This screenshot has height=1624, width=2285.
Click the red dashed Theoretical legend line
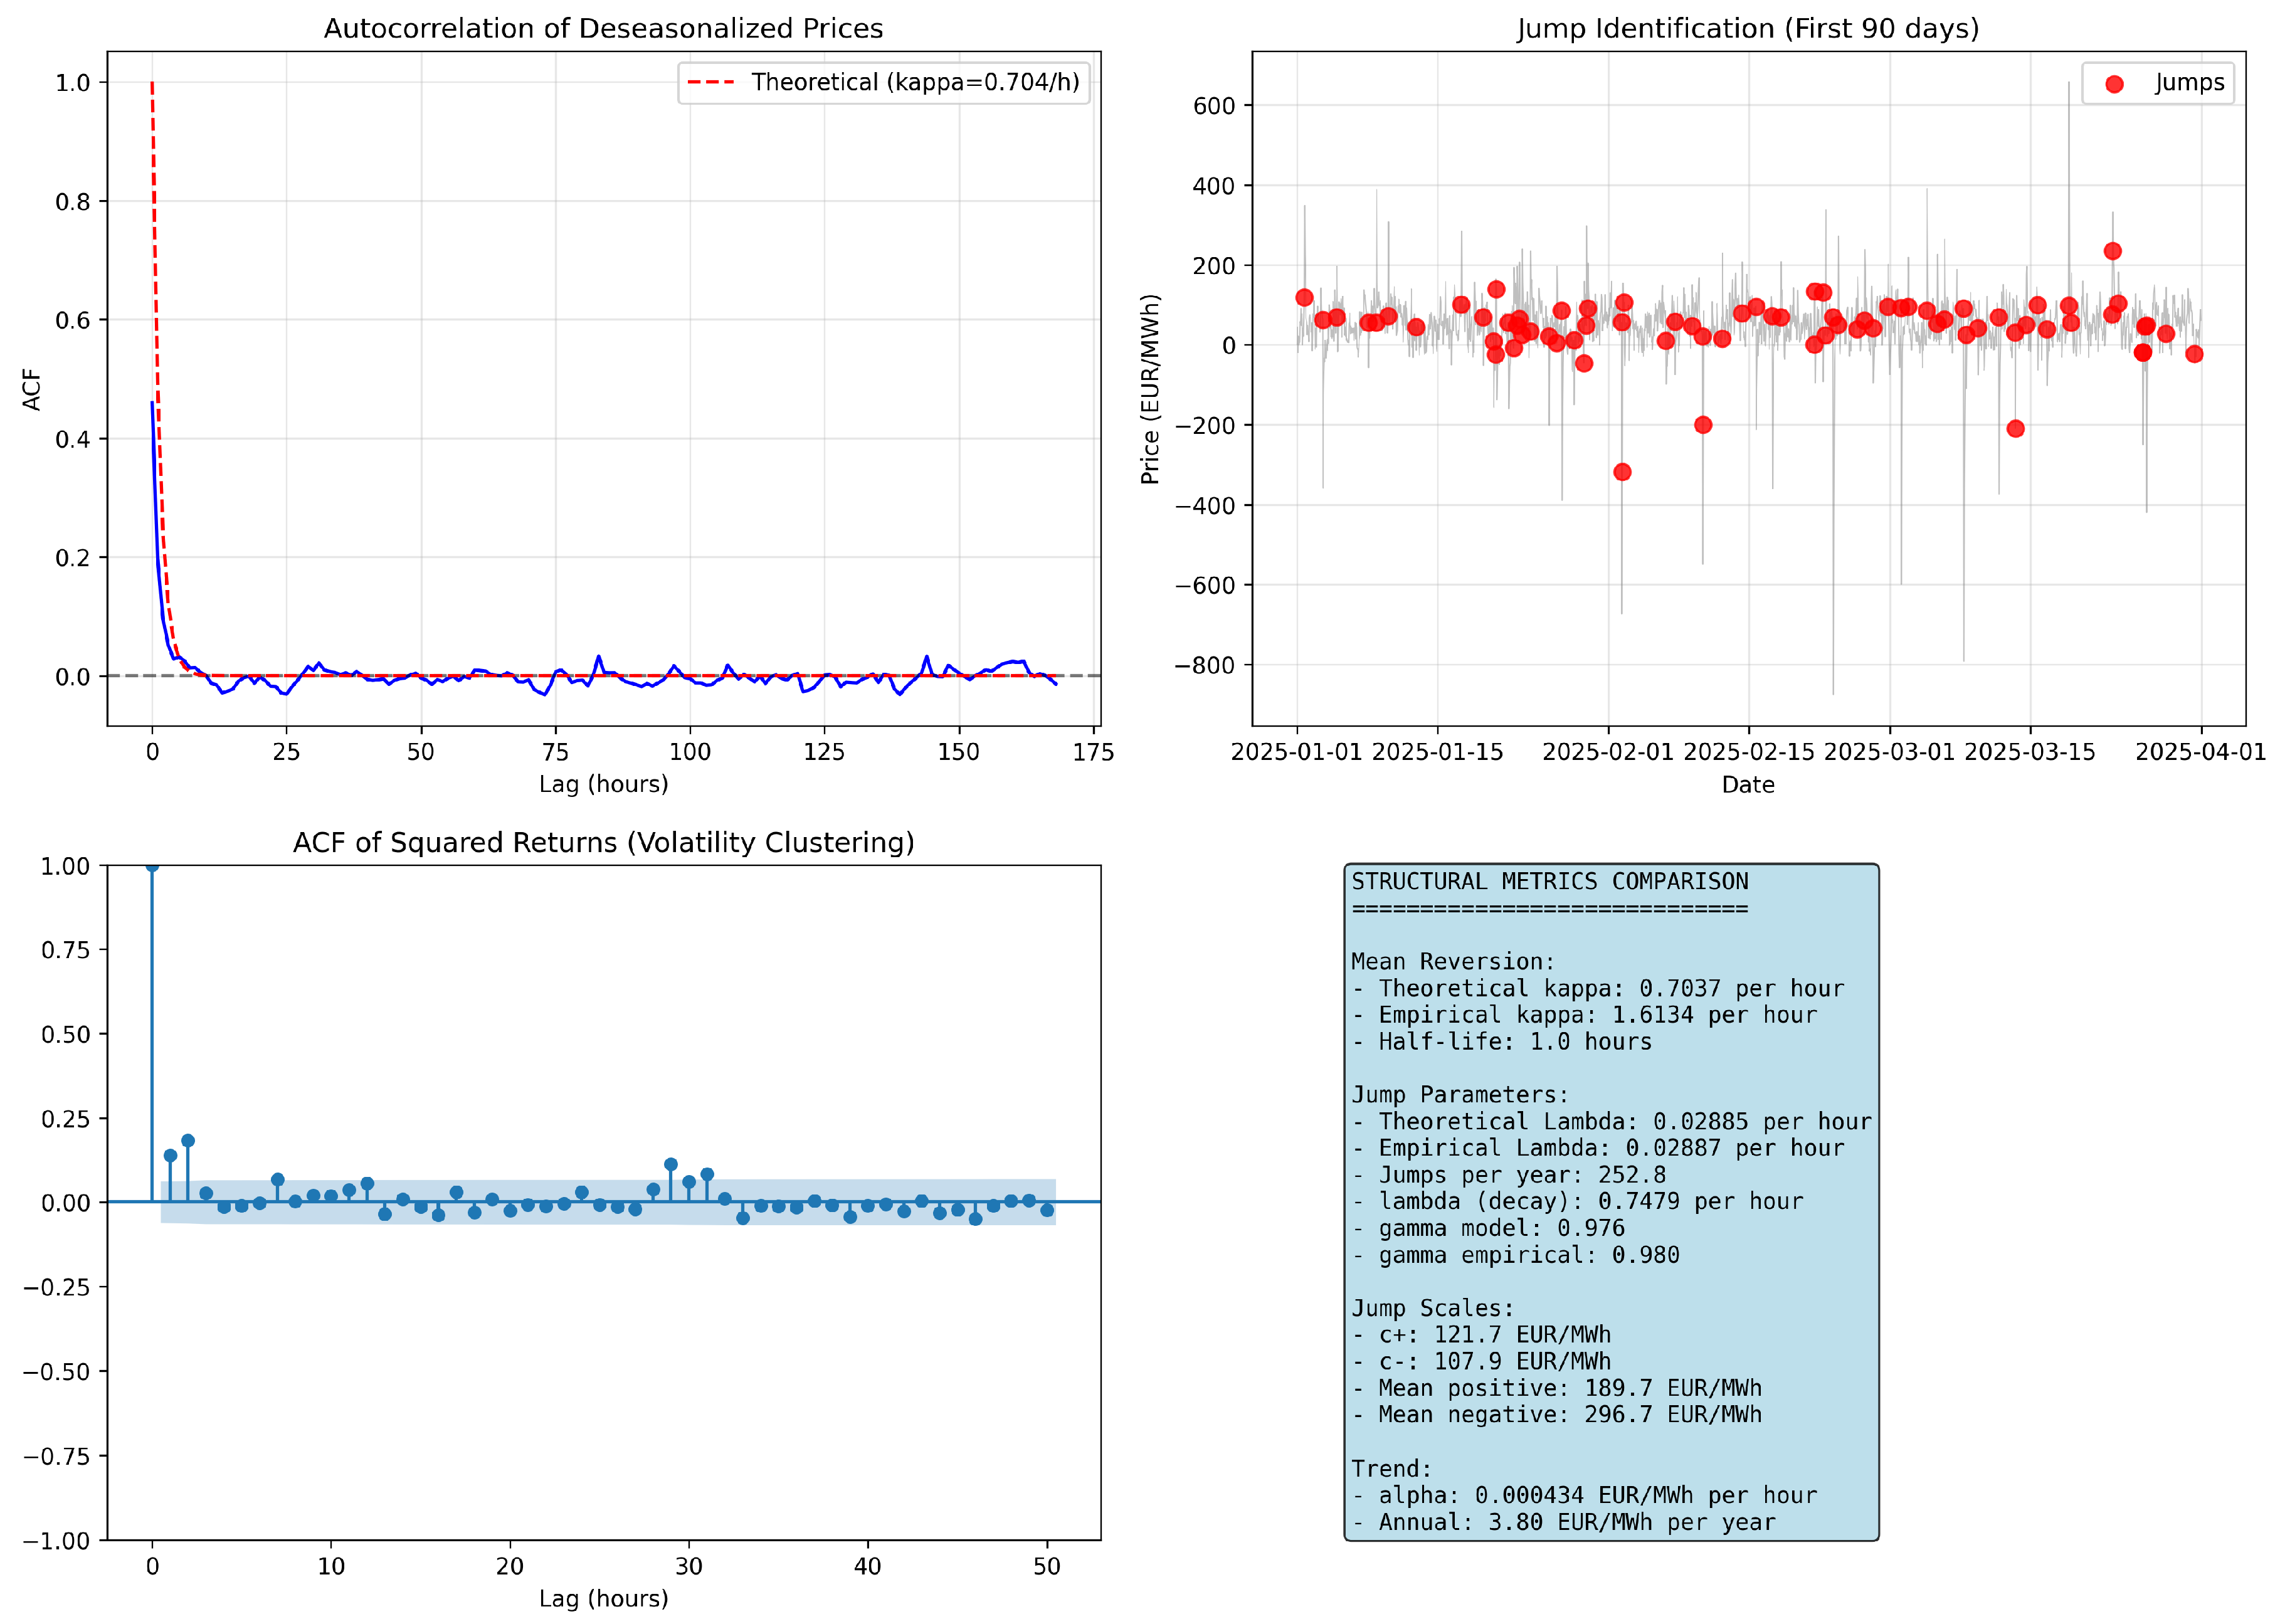click(x=711, y=82)
